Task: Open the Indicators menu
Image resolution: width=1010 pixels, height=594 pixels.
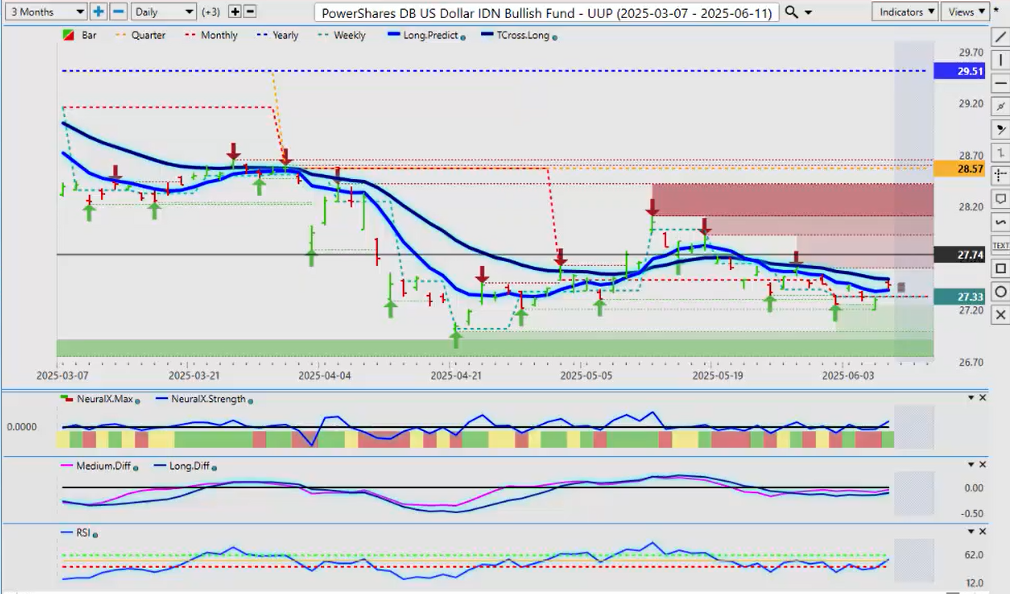Action: point(904,12)
